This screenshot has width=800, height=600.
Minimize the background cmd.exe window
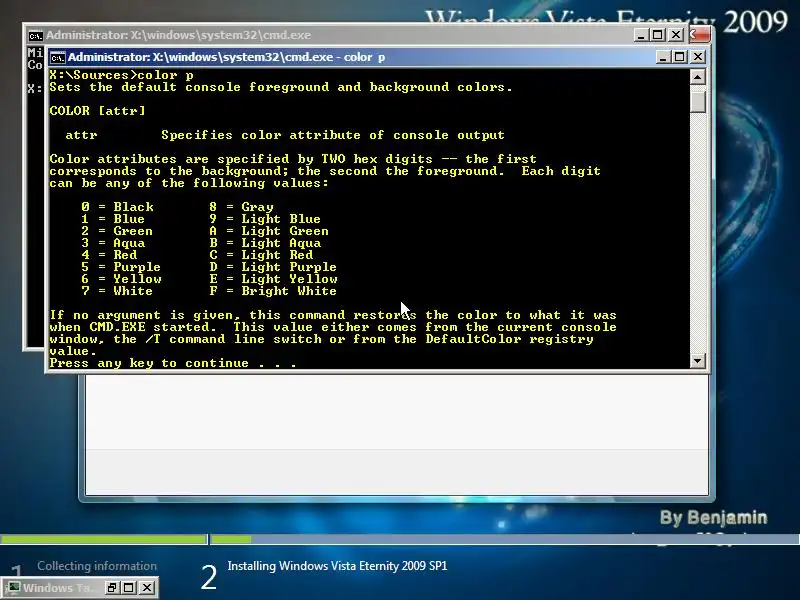[641, 35]
